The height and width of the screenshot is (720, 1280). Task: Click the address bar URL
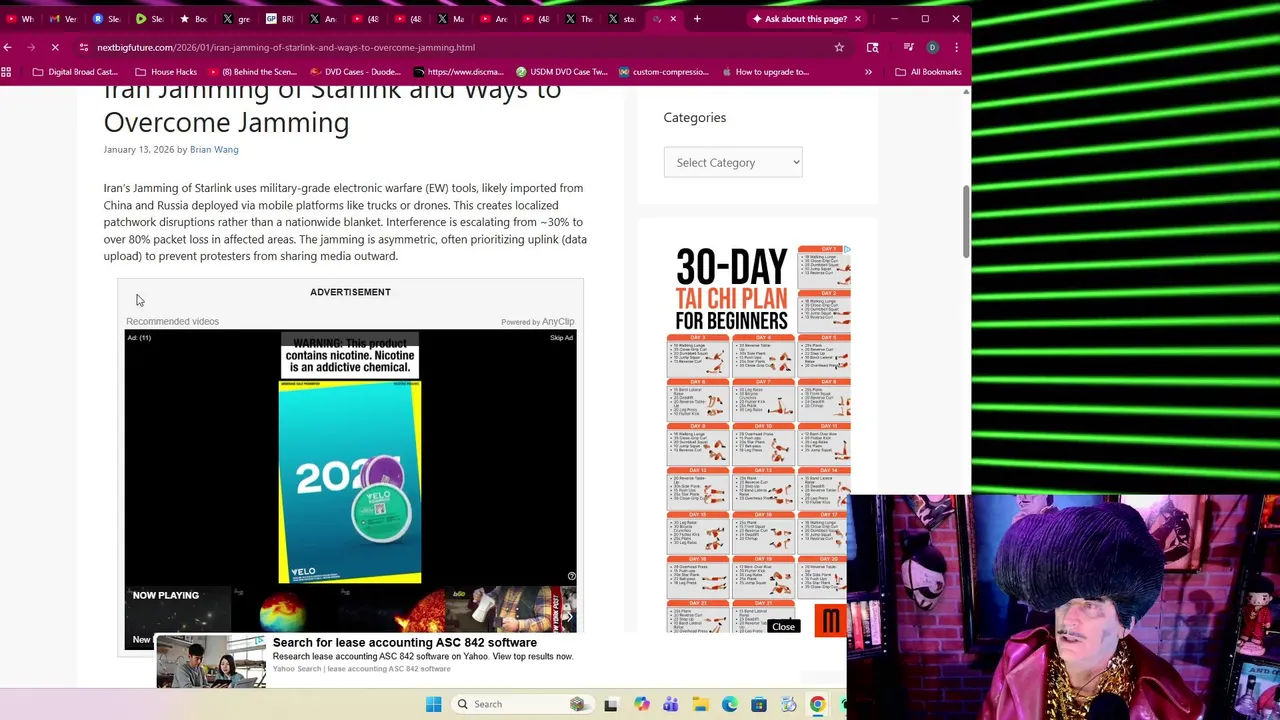click(286, 47)
